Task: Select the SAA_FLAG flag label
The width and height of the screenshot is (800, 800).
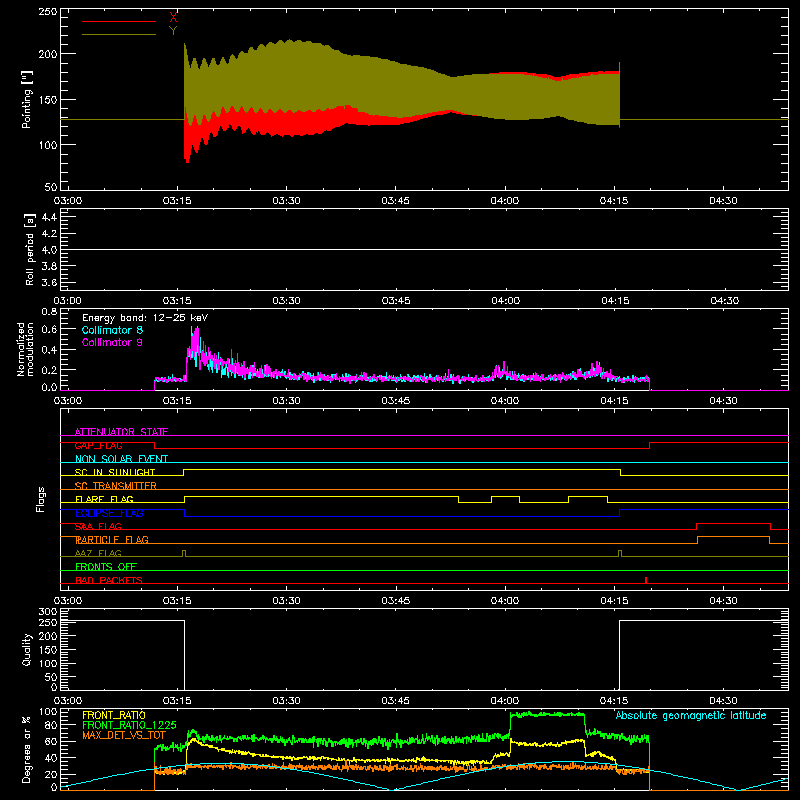Action: tap(98, 526)
